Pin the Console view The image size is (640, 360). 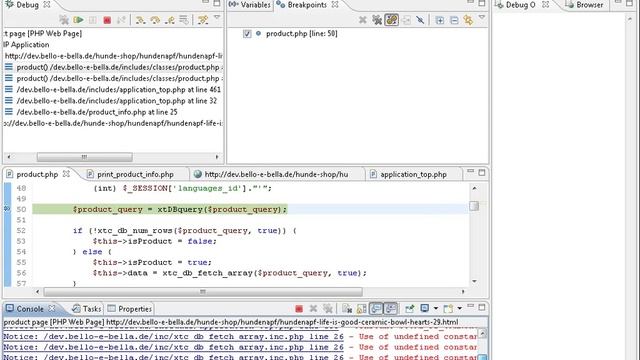pos(409,309)
